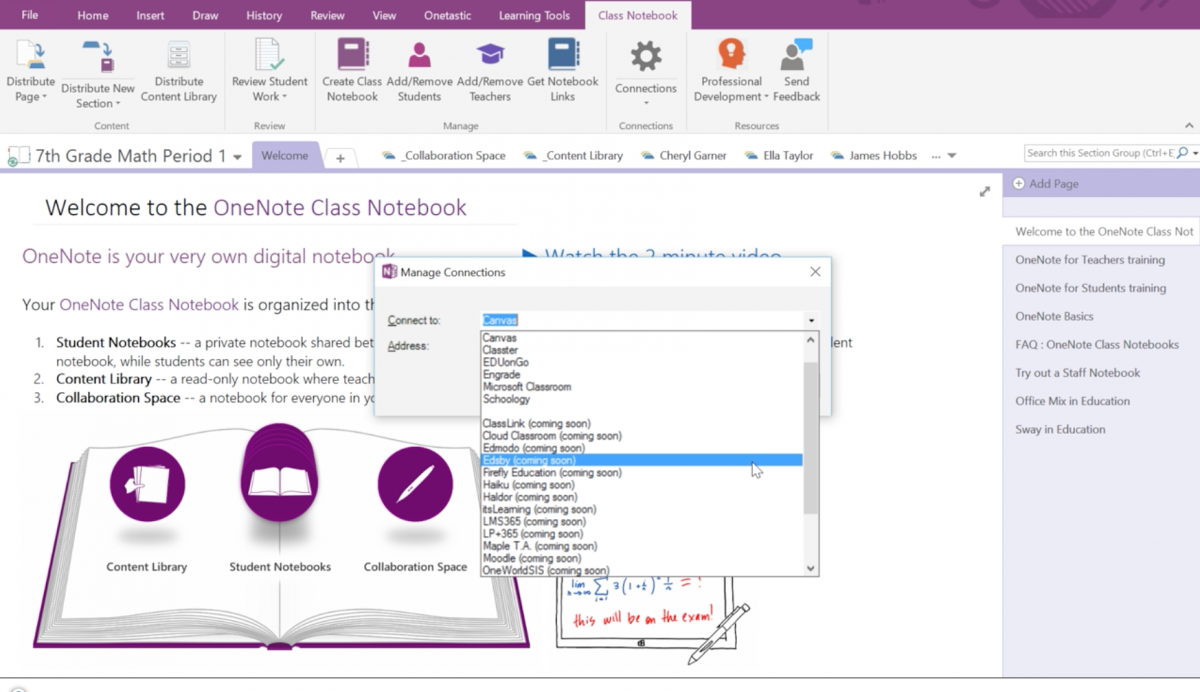This screenshot has height=692, width=1200.
Task: Open Review Student Work
Action: click(x=269, y=72)
